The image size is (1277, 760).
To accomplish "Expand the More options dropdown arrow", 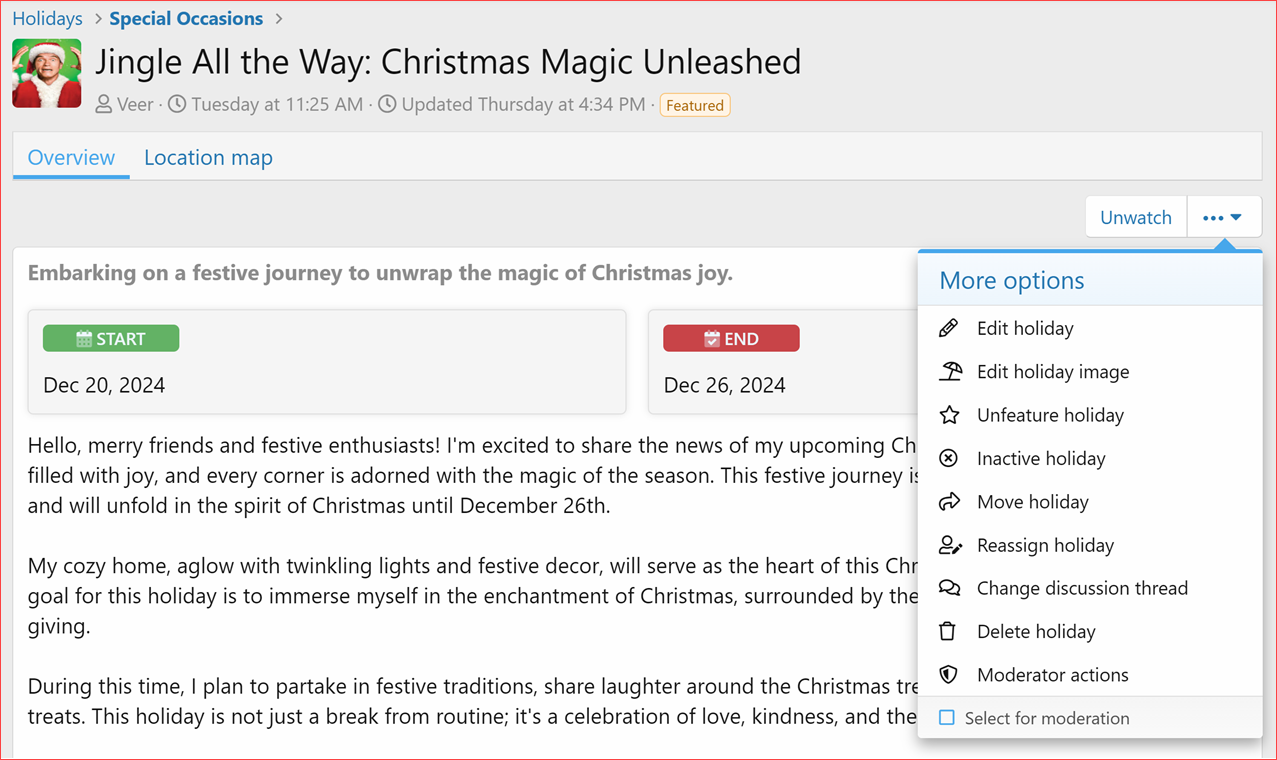I will [x=1240, y=217].
